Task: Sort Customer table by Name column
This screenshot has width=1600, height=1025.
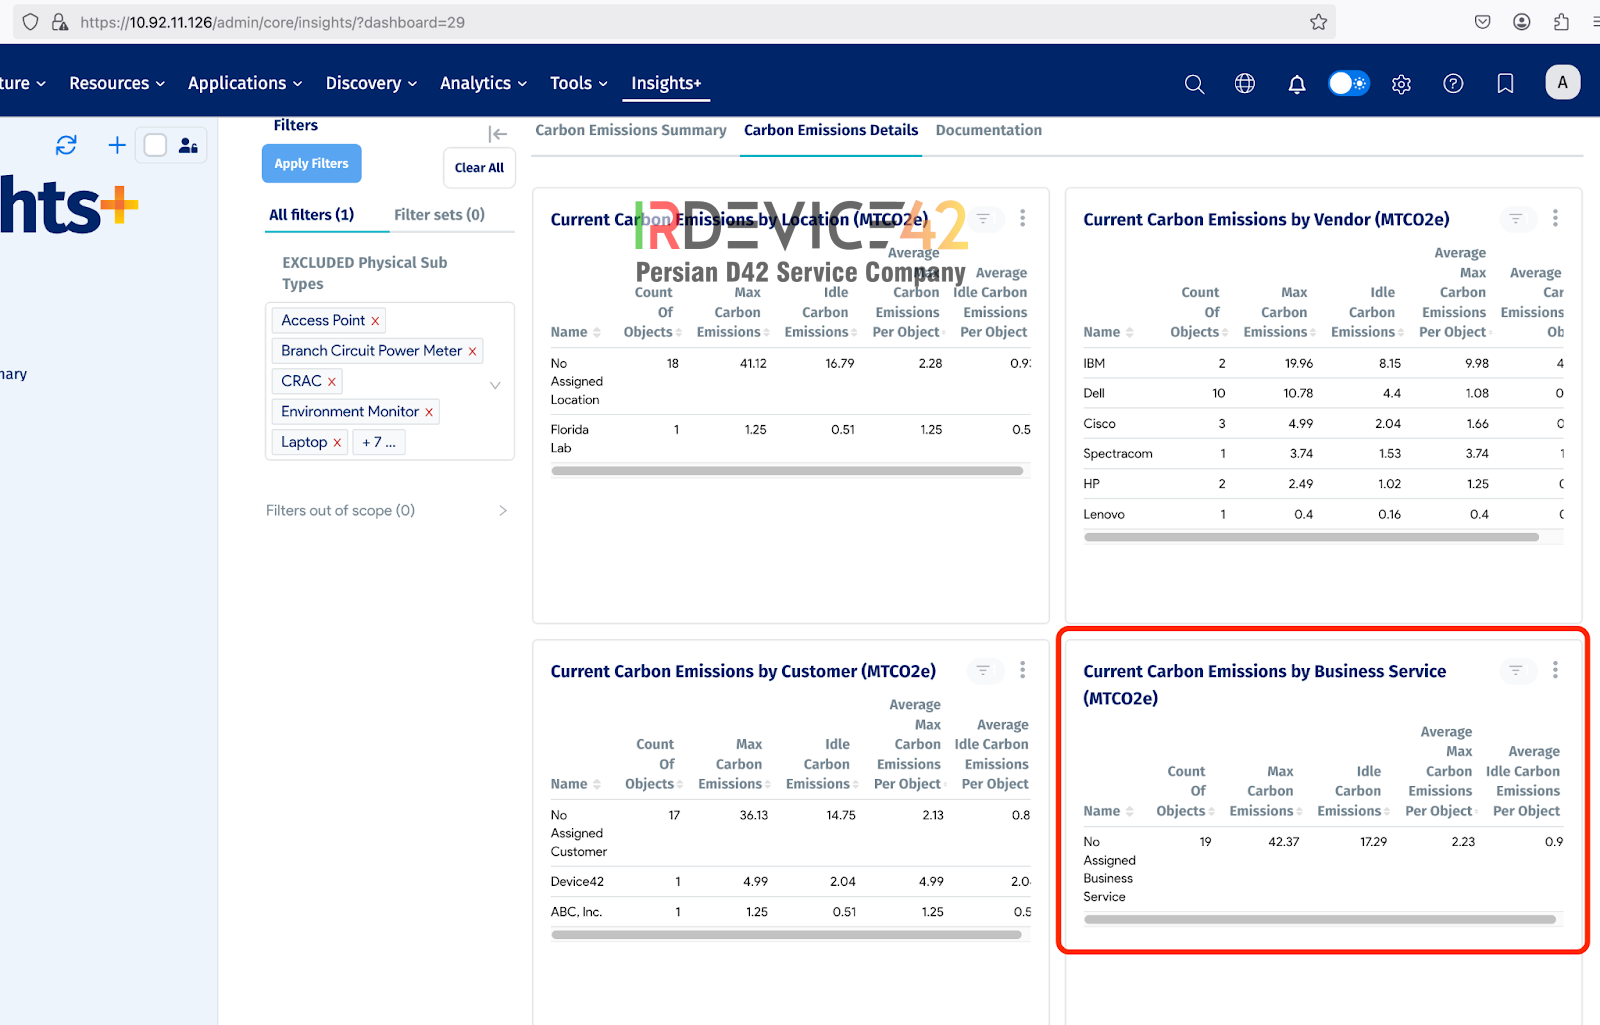Action: pyautogui.click(x=576, y=784)
